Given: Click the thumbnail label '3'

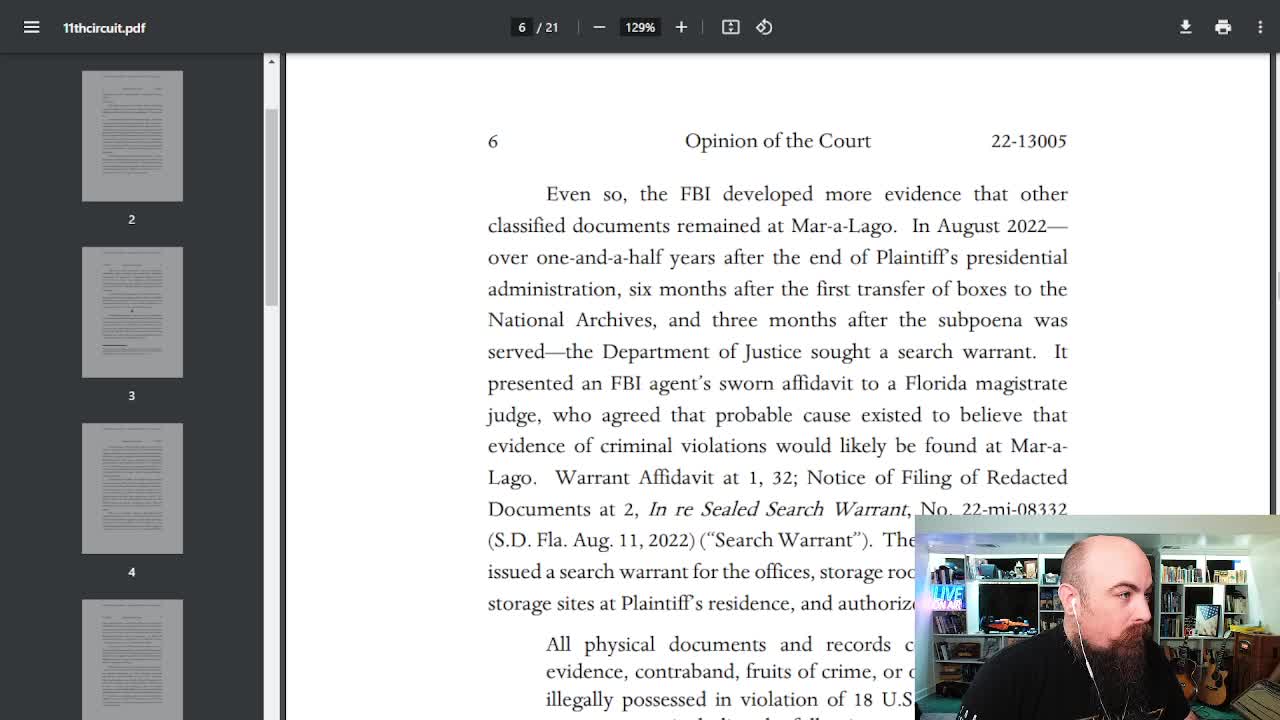Looking at the screenshot, I should 131,395.
